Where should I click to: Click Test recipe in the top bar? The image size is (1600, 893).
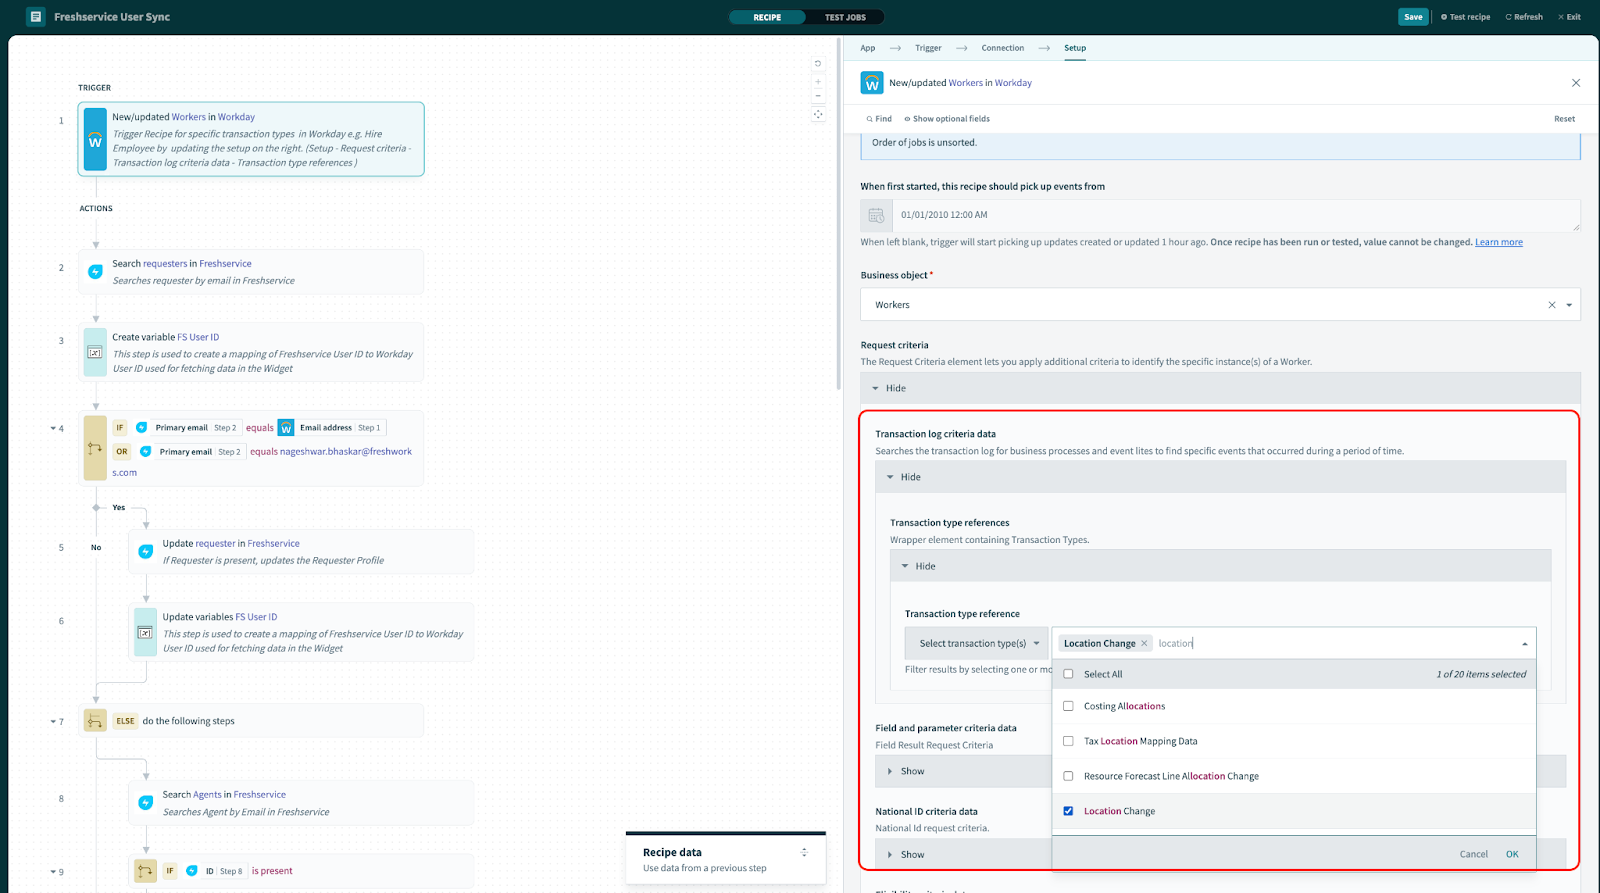point(1465,17)
